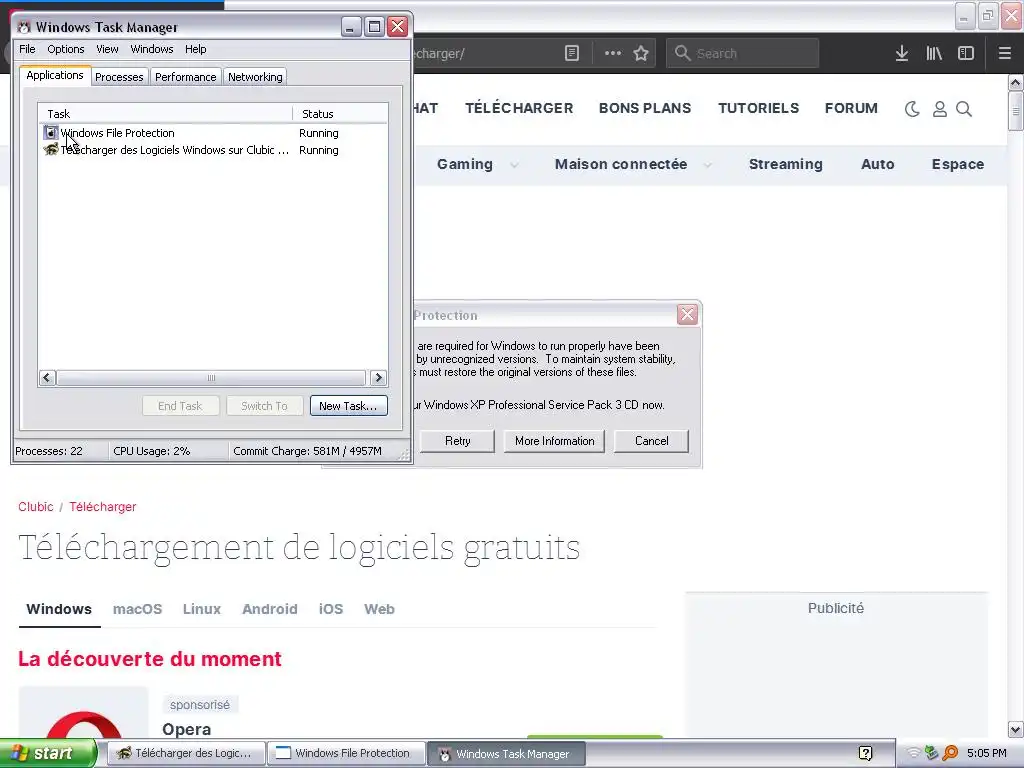This screenshot has height=768, width=1024.
Task: Toggle the Firefox sidebar icon
Action: coord(966,54)
